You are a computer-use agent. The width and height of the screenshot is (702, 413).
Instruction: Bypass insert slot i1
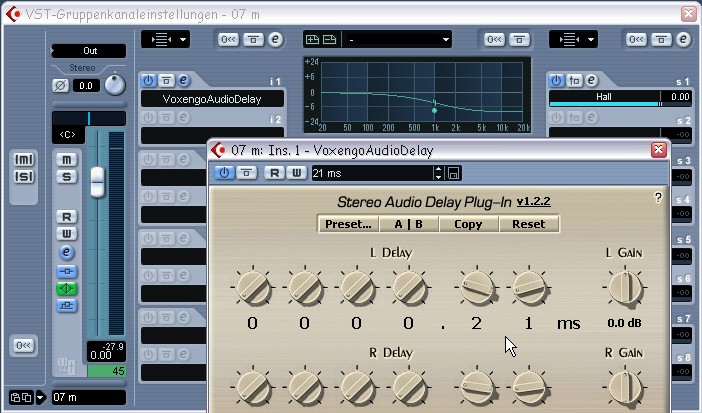(166, 81)
